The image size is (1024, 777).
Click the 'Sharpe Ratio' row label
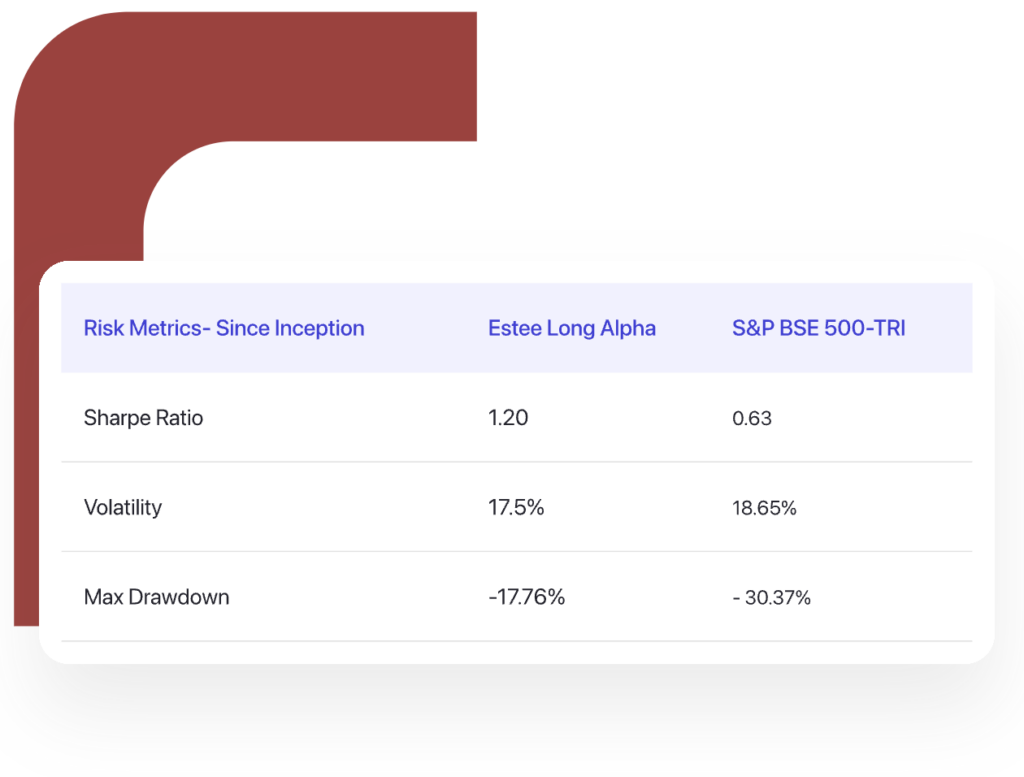(143, 418)
